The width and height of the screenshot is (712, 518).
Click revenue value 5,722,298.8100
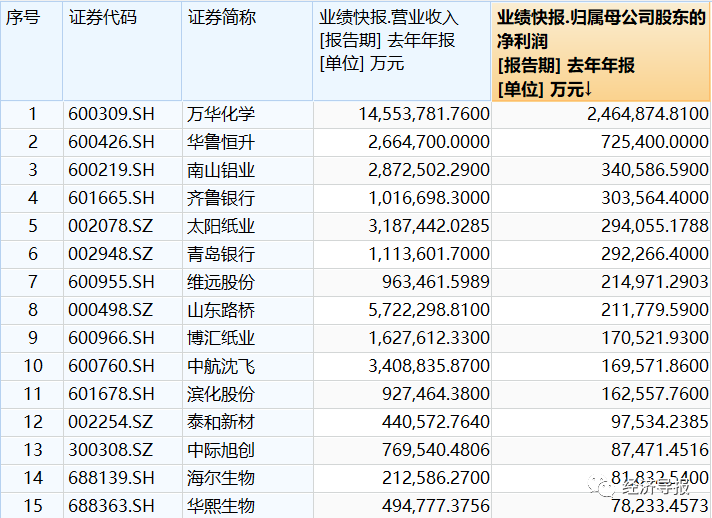(x=429, y=310)
